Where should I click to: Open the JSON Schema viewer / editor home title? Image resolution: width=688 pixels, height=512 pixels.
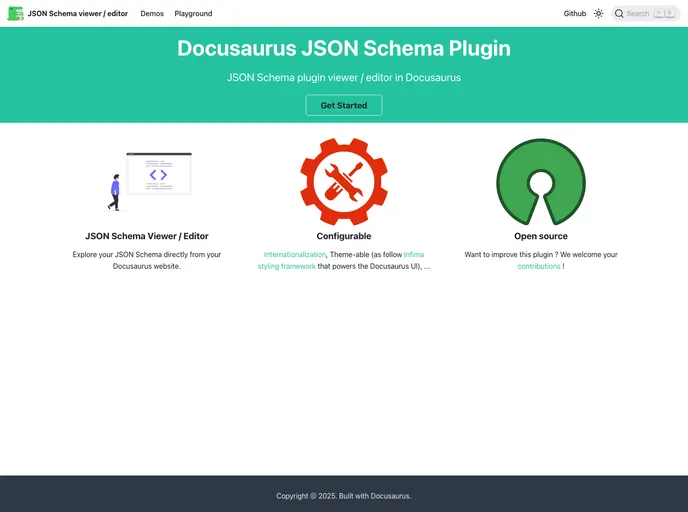click(78, 14)
